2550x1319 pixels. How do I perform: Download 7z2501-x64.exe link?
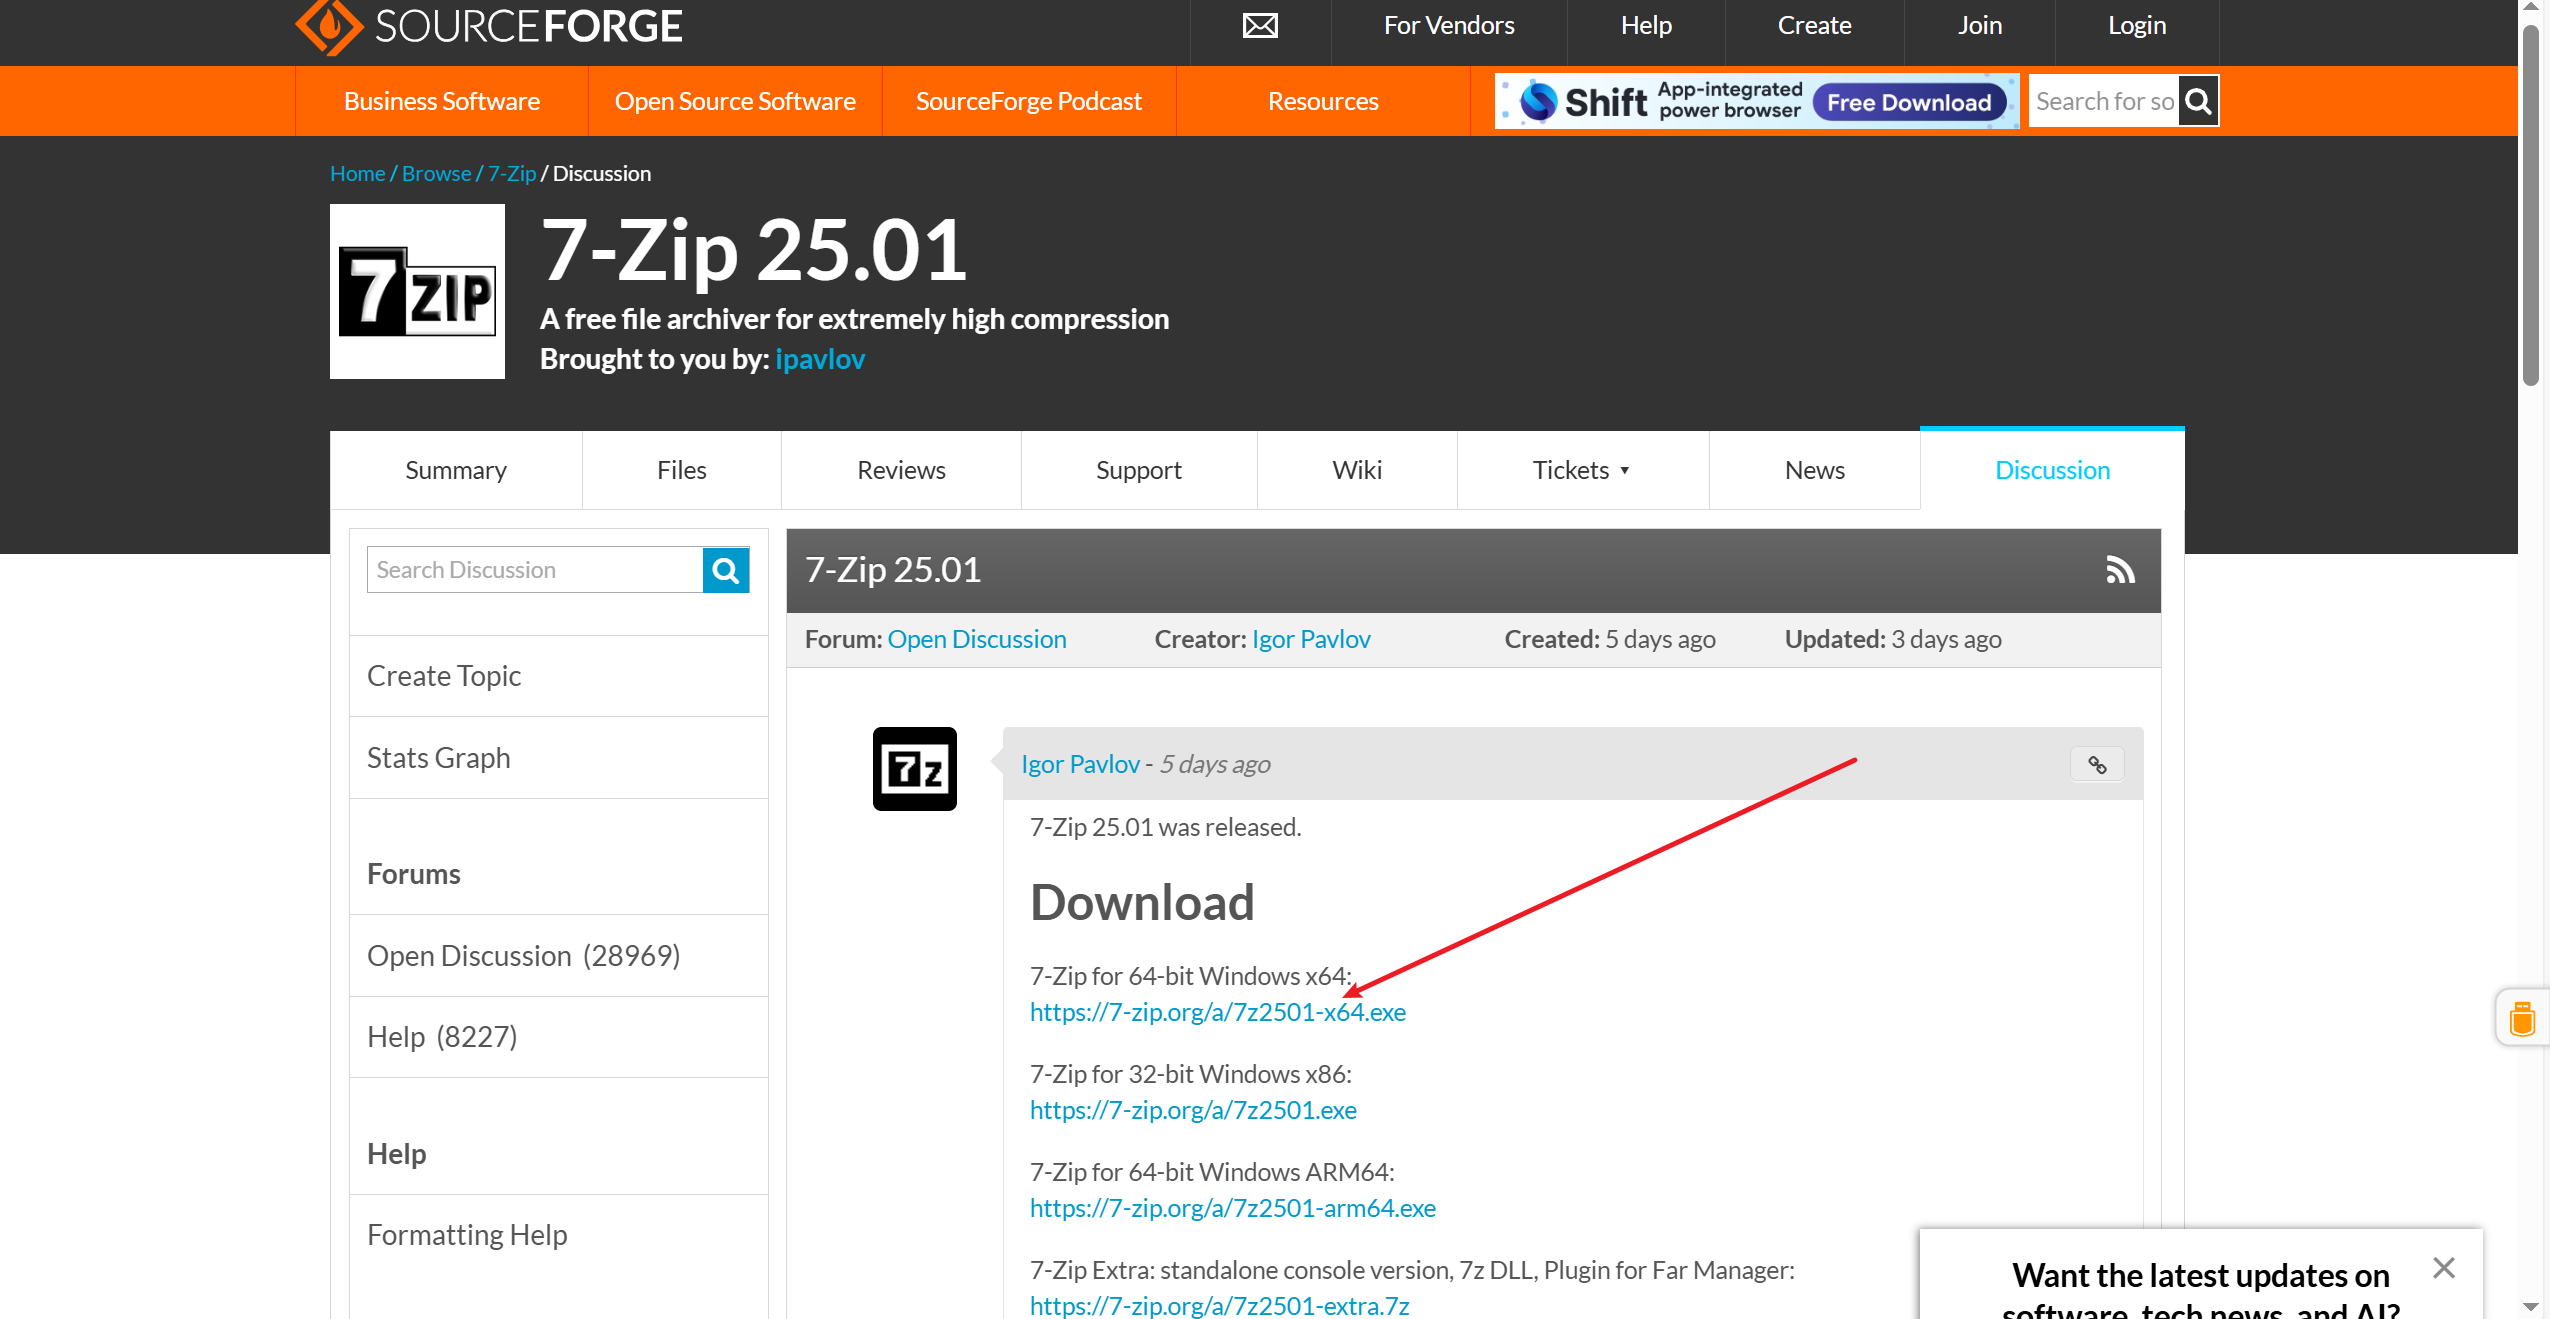point(1218,1012)
